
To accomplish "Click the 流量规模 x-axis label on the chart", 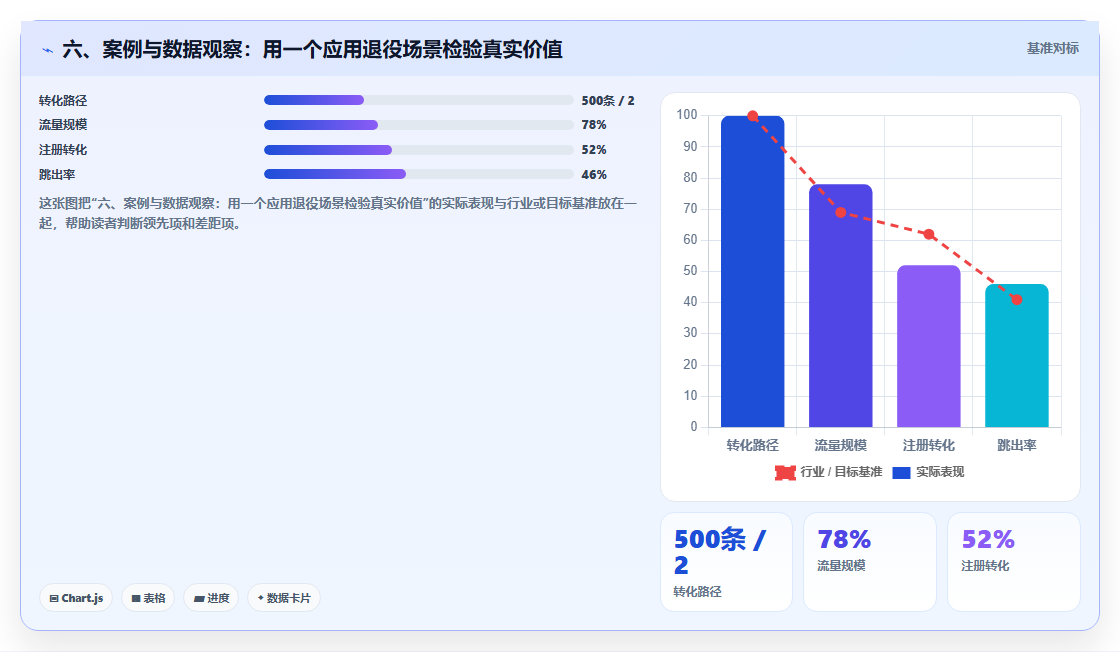I will (x=840, y=445).
